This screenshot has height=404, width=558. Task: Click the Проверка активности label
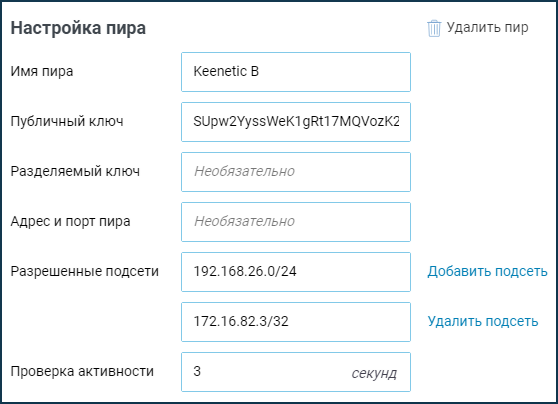pos(82,371)
